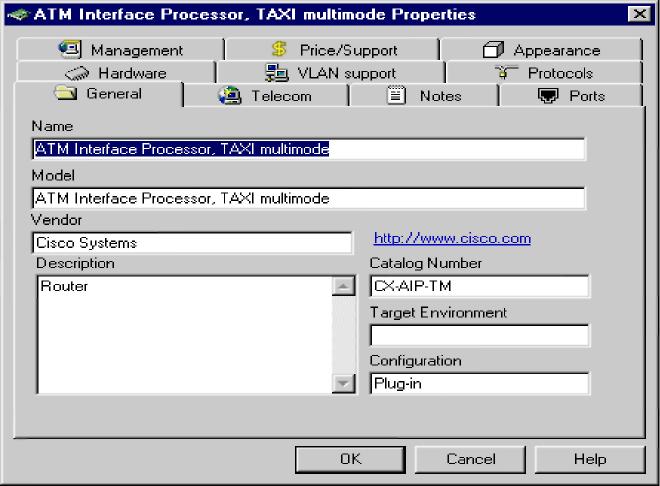The height and width of the screenshot is (486, 660).
Task: Open the Notes tab
Action: tap(424, 96)
